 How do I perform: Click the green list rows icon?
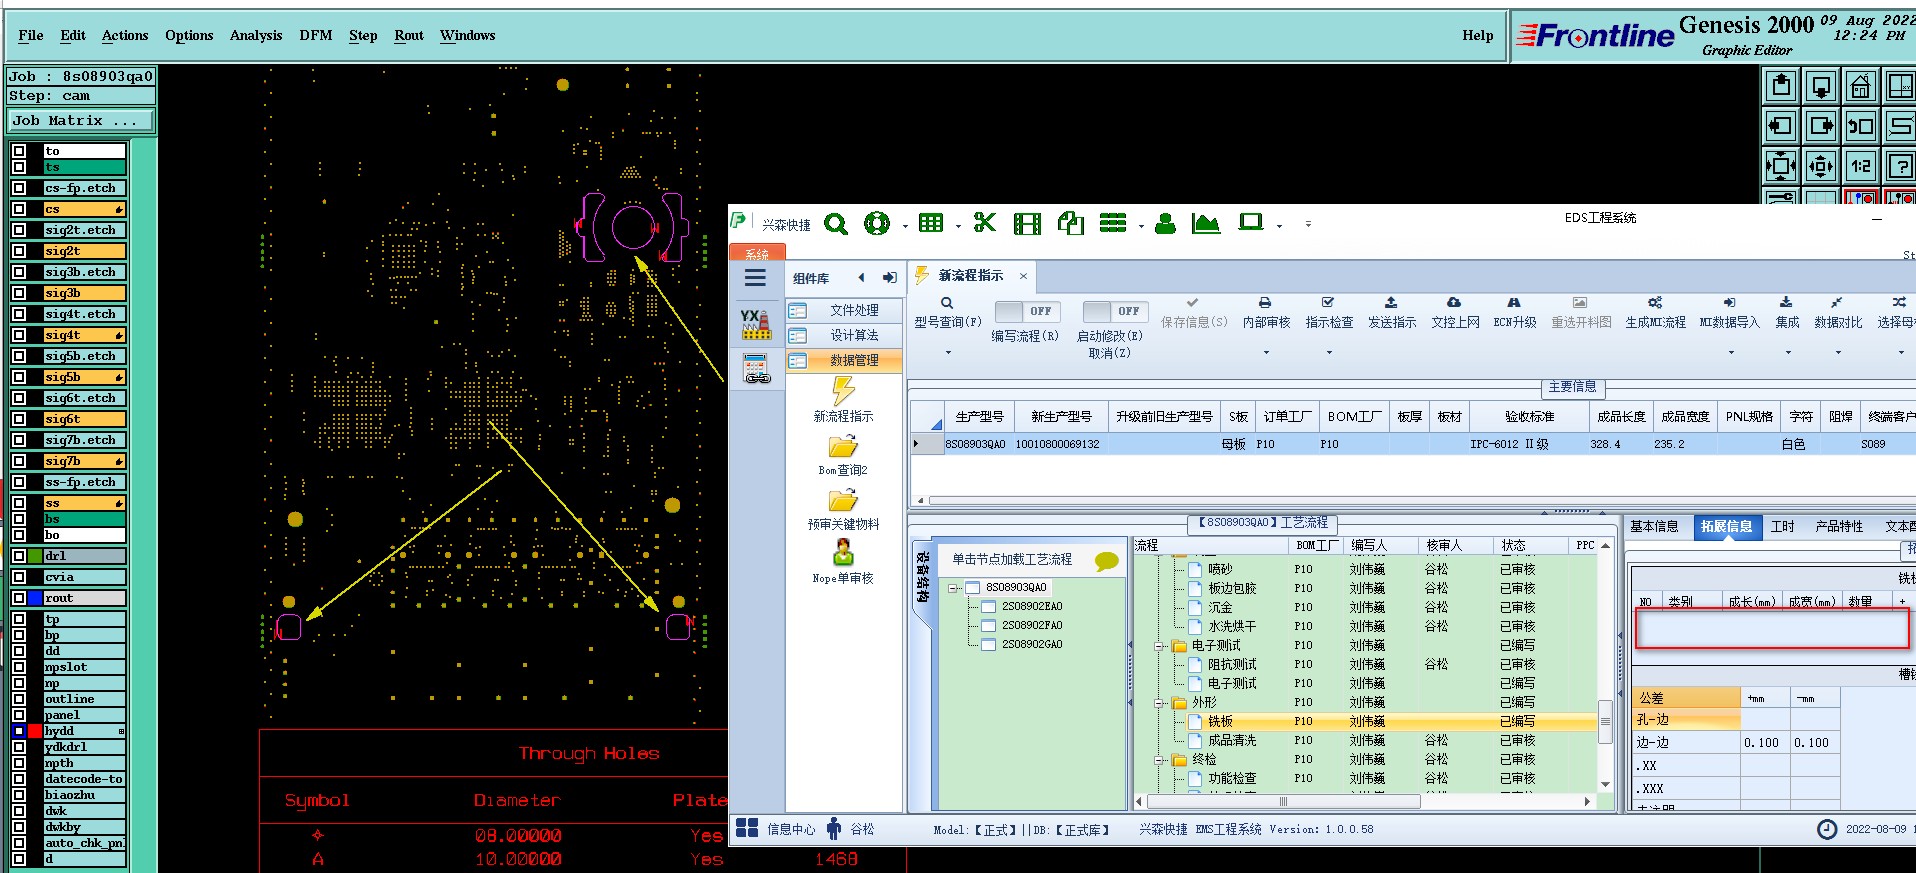[1113, 223]
